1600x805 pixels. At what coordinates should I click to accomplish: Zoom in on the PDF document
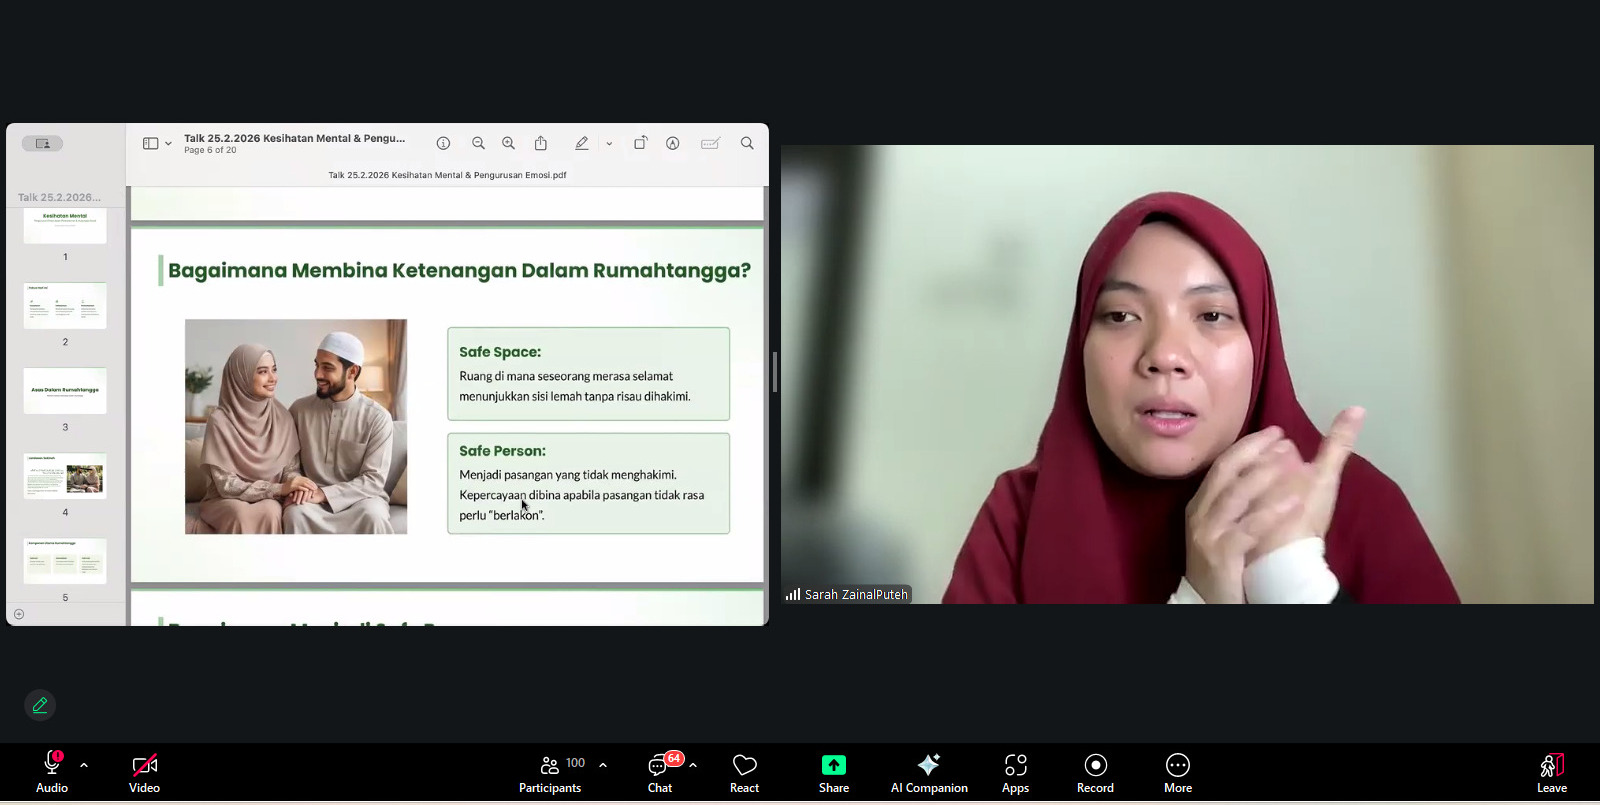(509, 144)
